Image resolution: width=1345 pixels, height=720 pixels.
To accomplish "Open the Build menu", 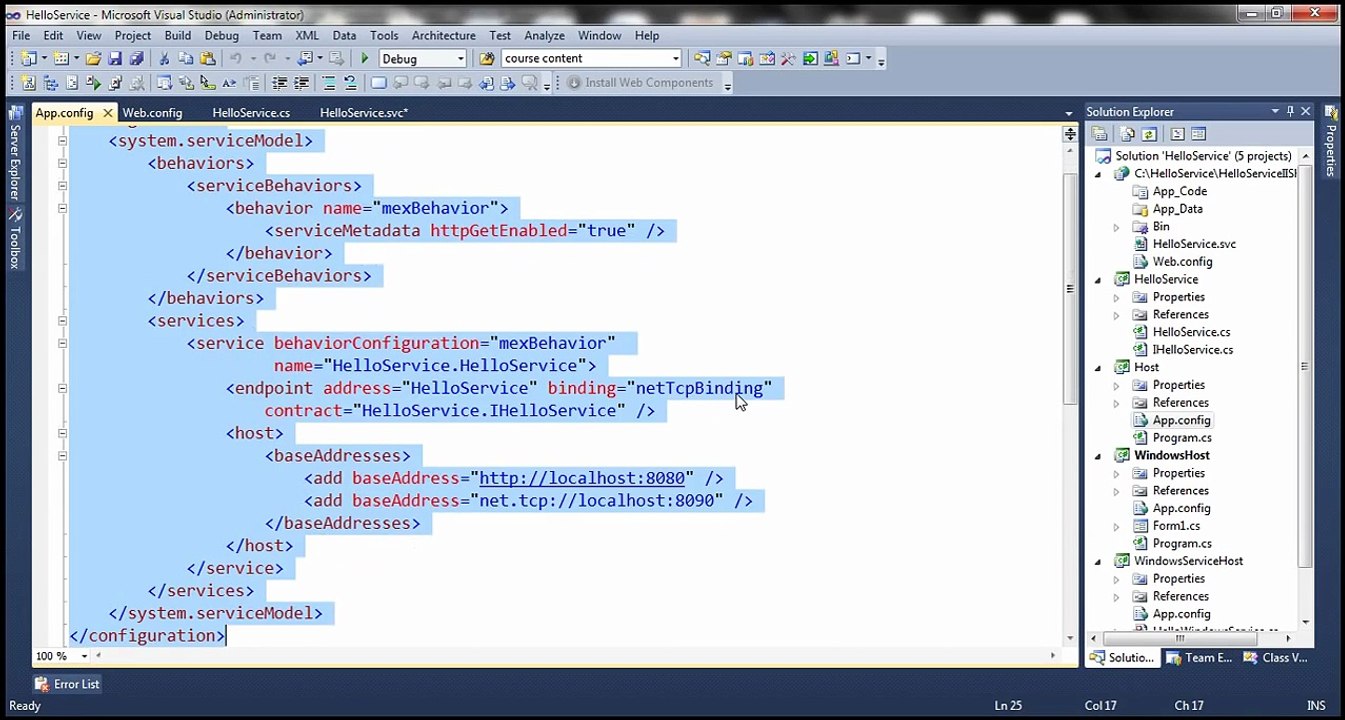I will coord(178,35).
